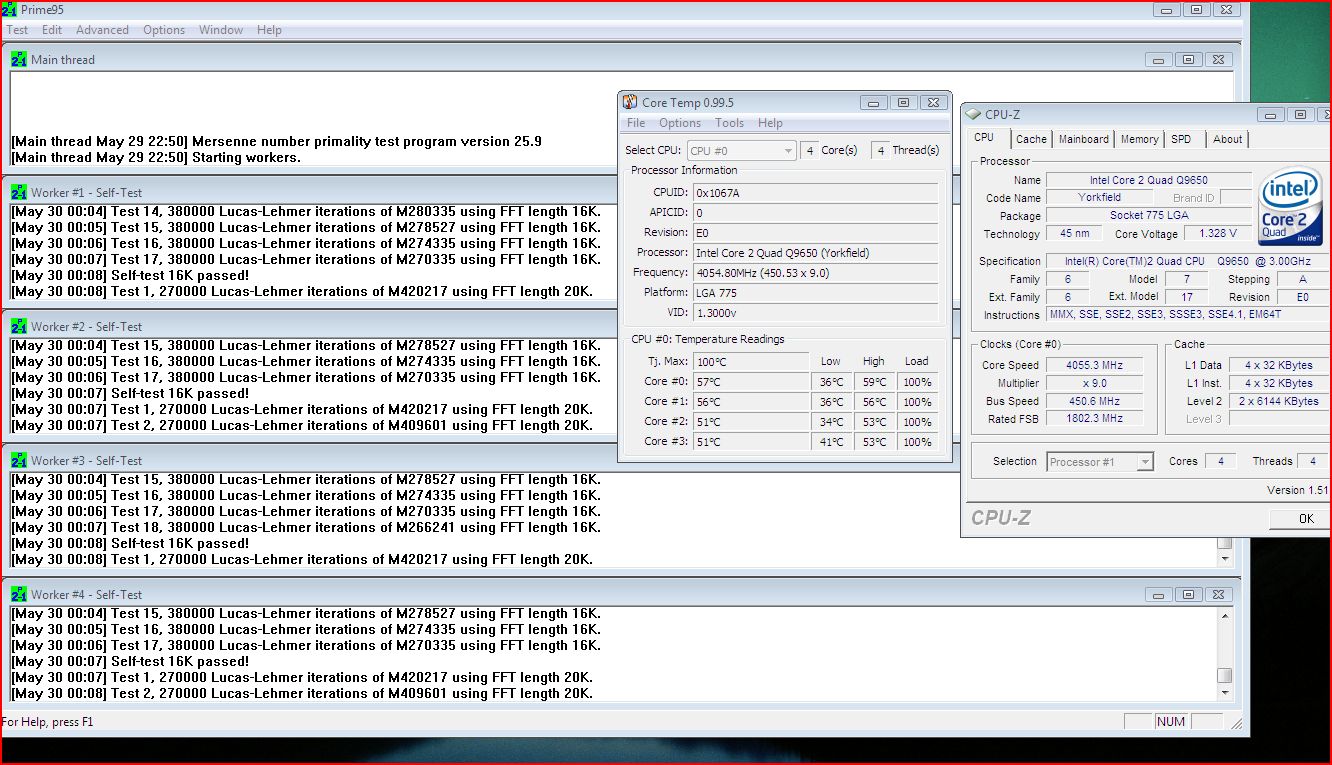Click the Core #3 Low temperature 41°C
The height and width of the screenshot is (765, 1332).
pos(831,442)
